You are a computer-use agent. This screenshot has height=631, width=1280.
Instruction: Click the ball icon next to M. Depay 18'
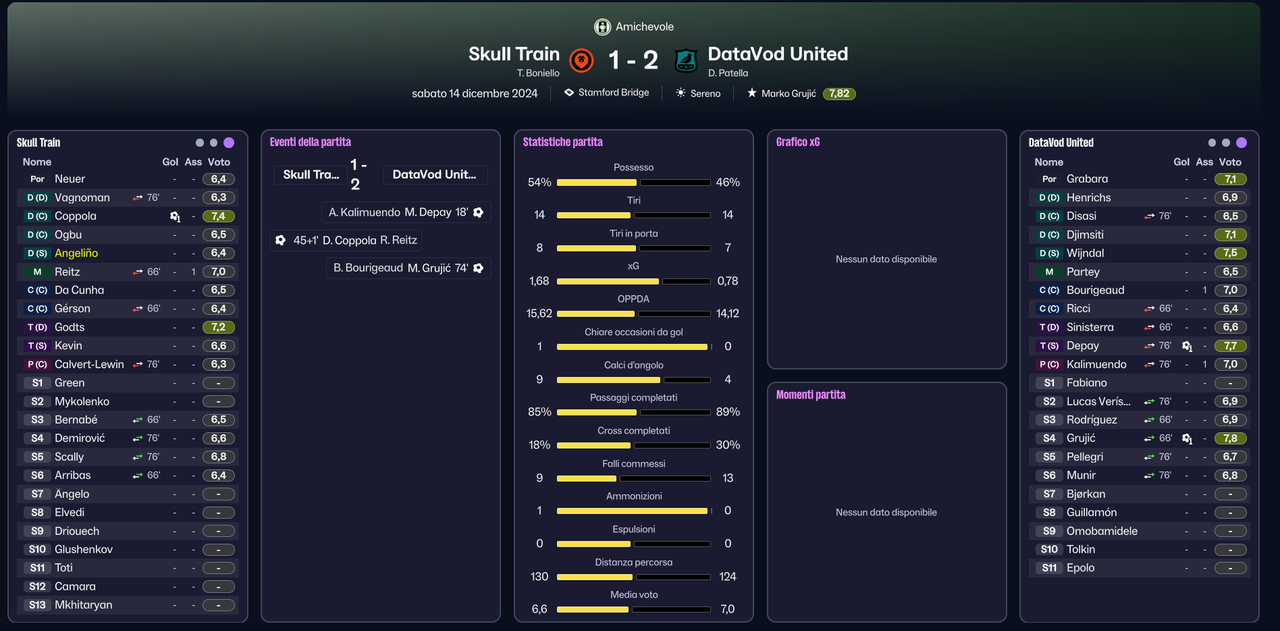[x=478, y=212]
